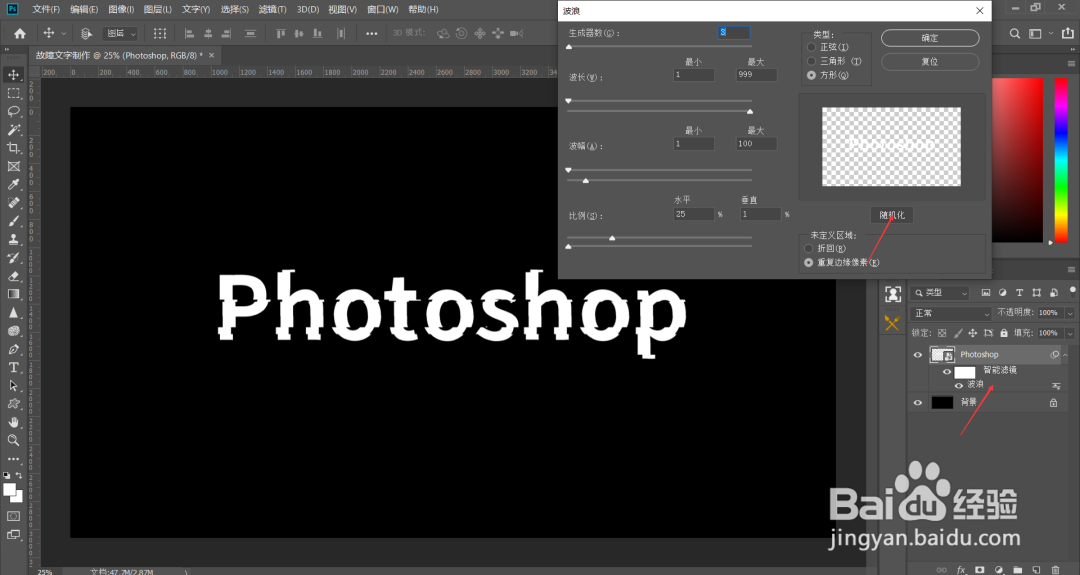This screenshot has height=575, width=1080.
Task: Select the Zoom tool
Action: coord(14,440)
